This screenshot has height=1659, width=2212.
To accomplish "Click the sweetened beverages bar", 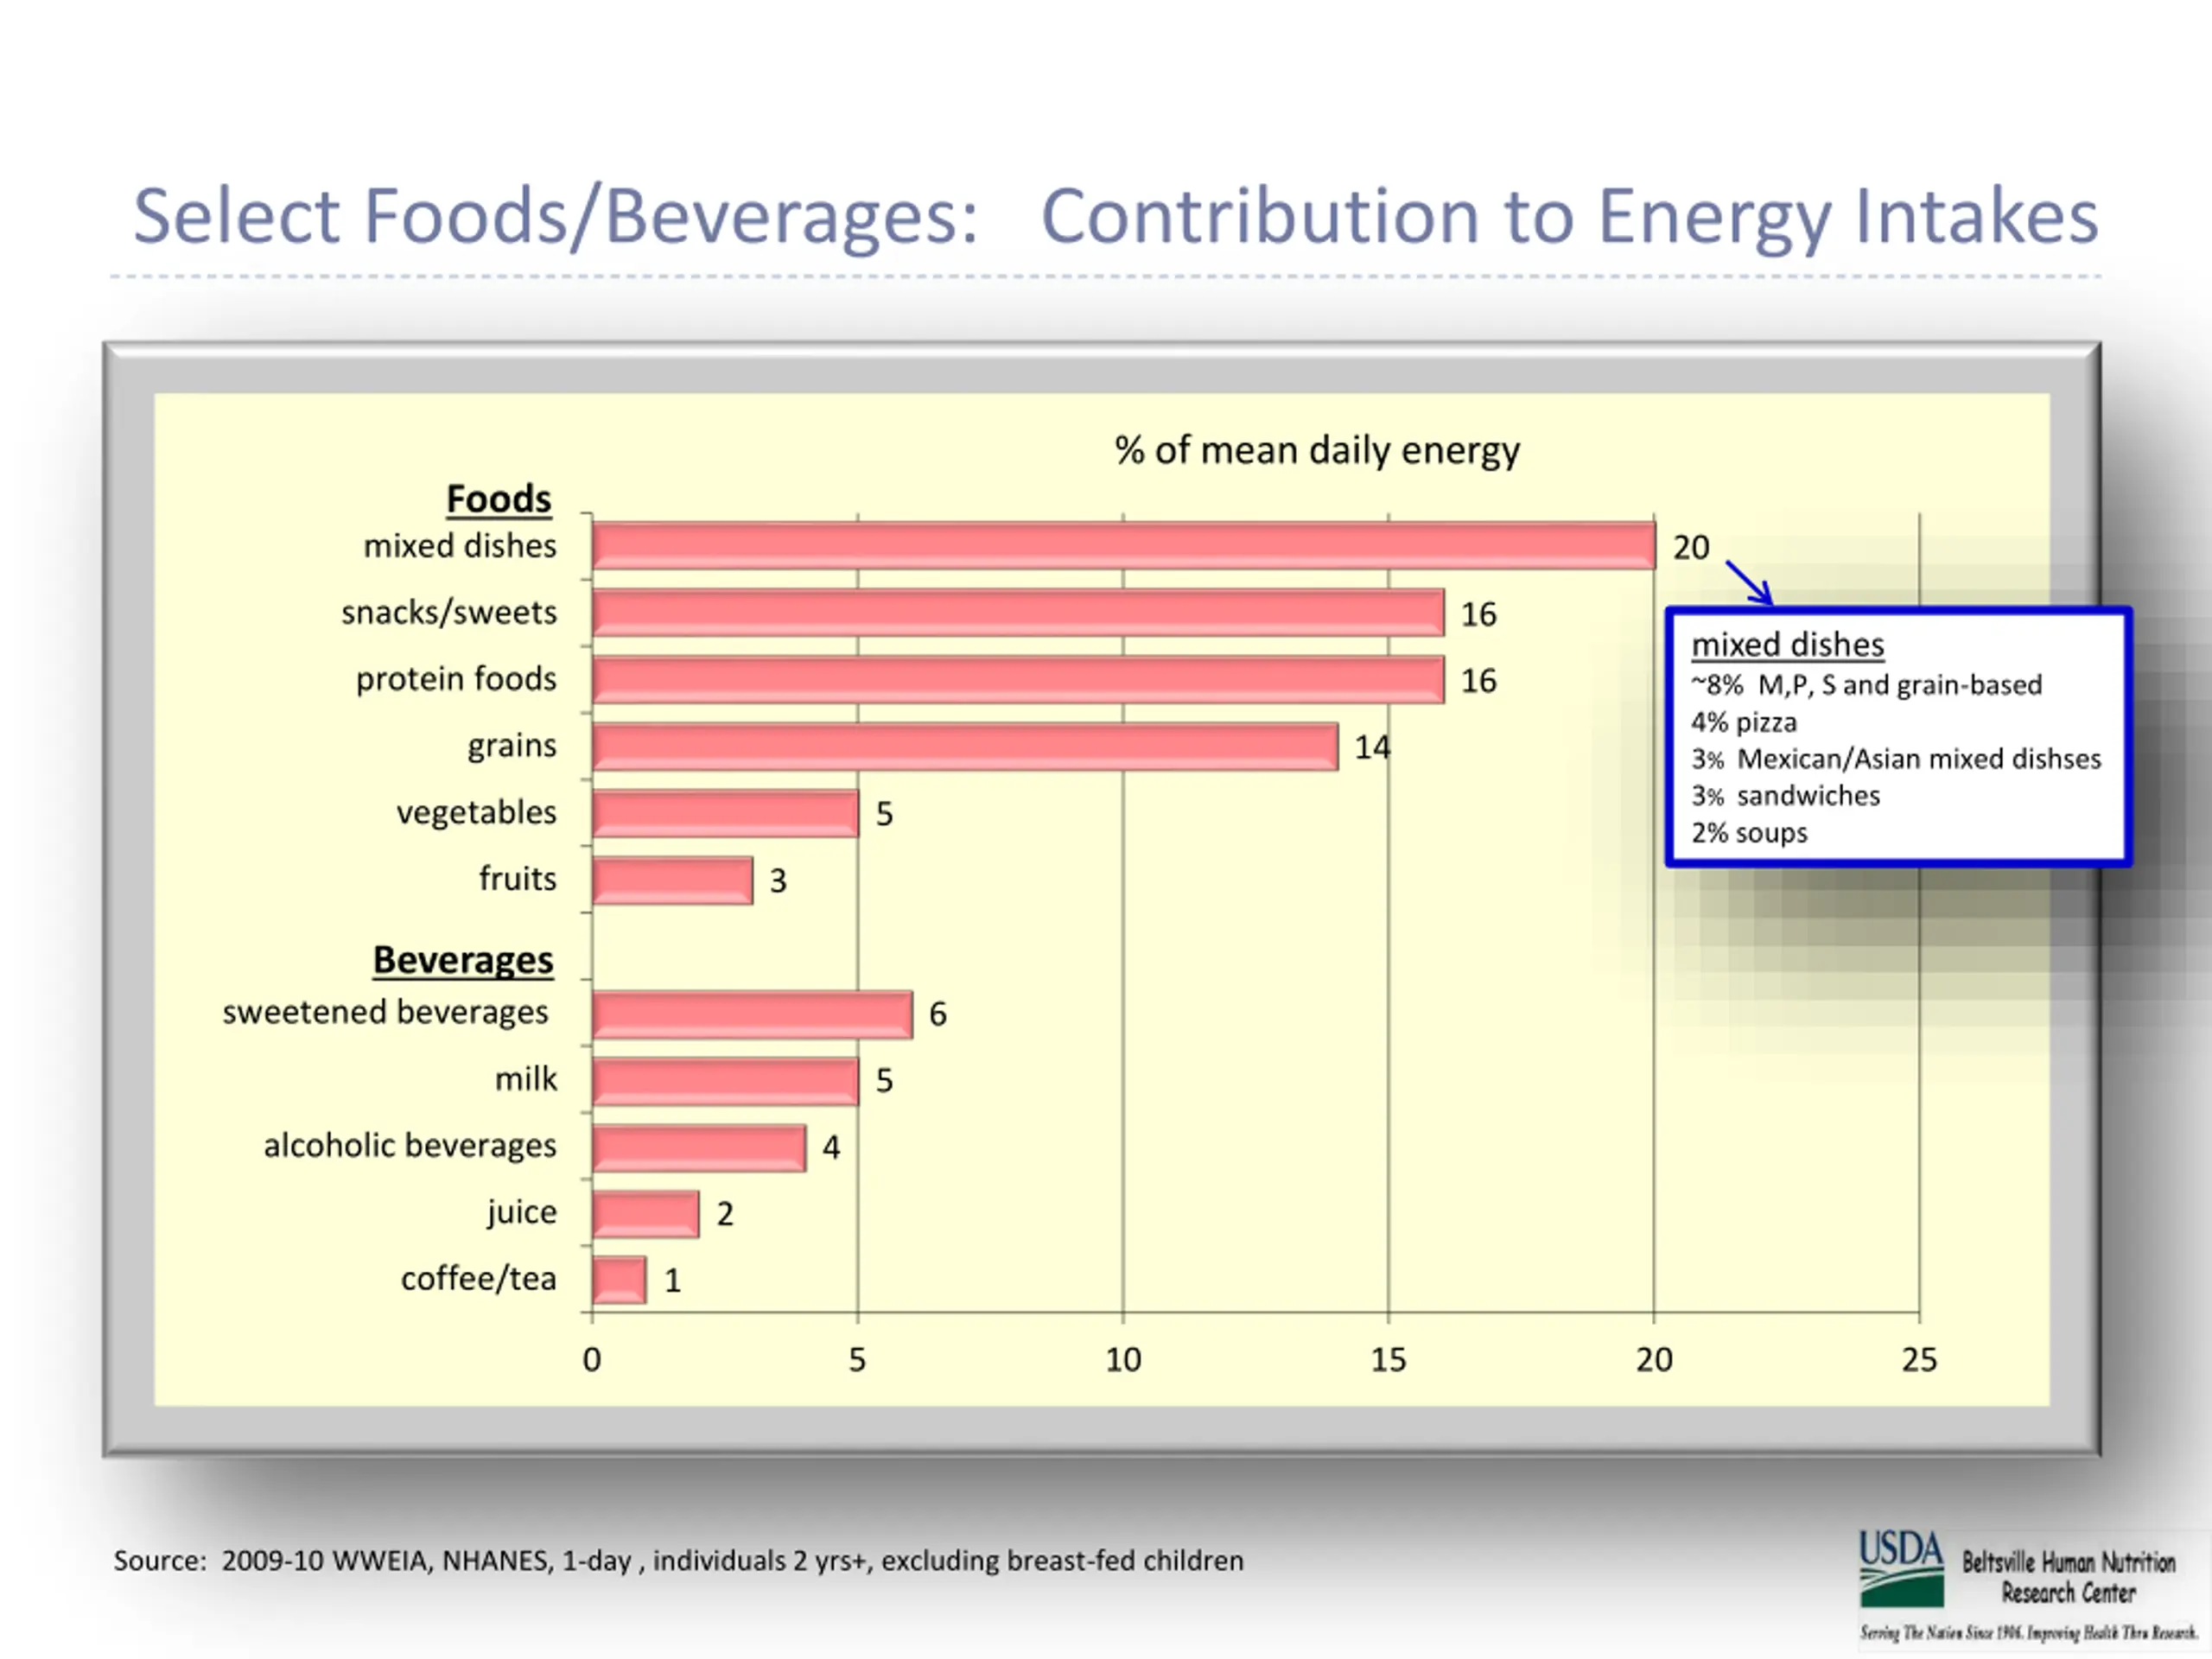I will click(751, 1014).
